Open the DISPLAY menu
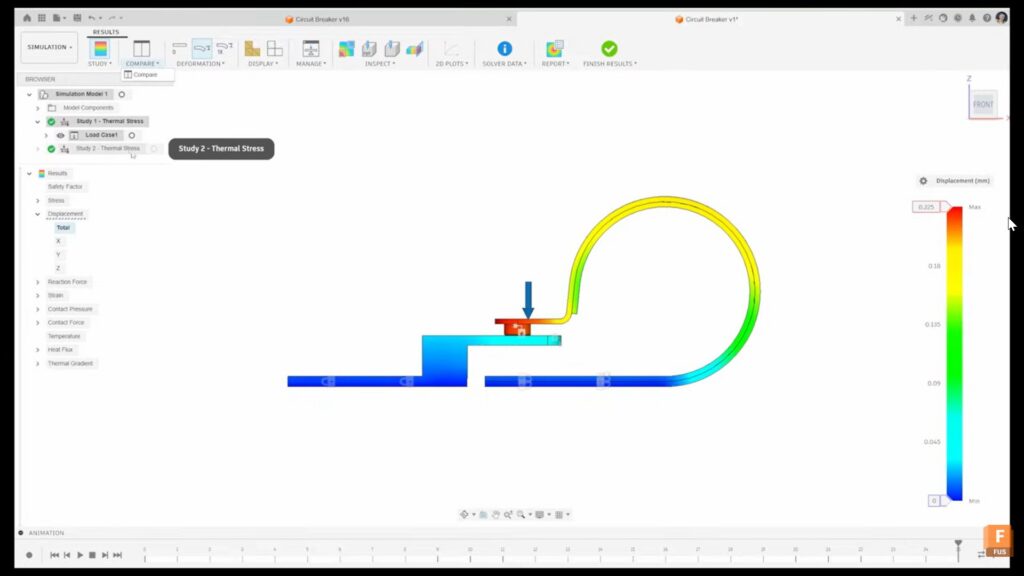Viewport: 1024px width, 576px height. coord(263,64)
